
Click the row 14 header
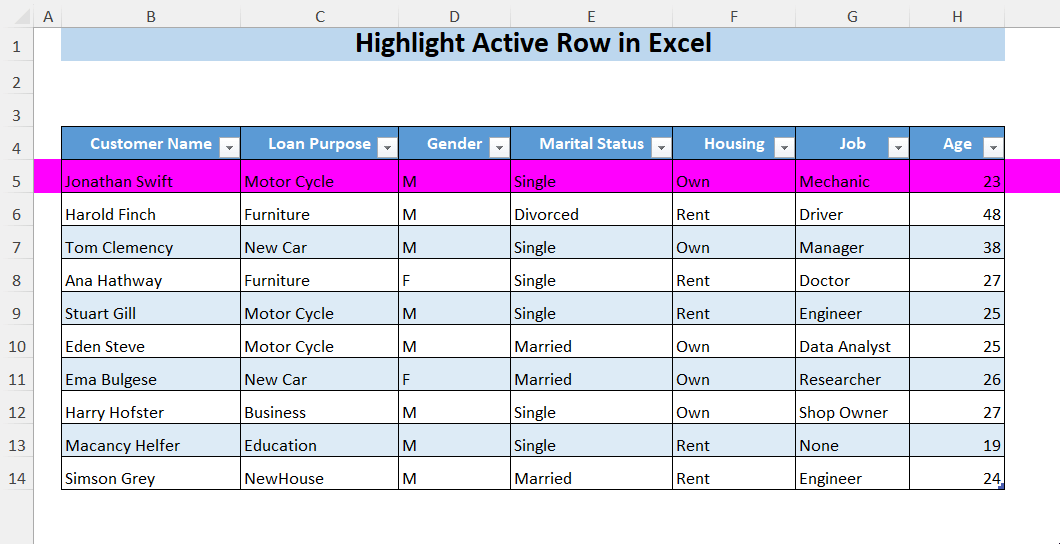tap(16, 478)
